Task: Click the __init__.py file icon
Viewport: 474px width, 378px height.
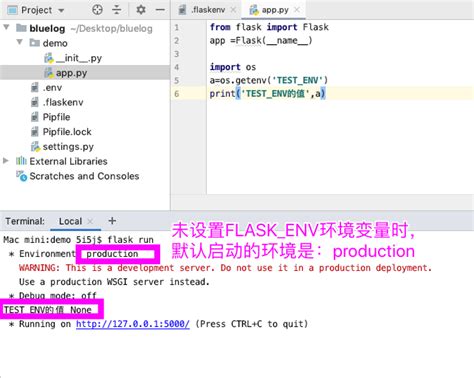Action: point(49,58)
